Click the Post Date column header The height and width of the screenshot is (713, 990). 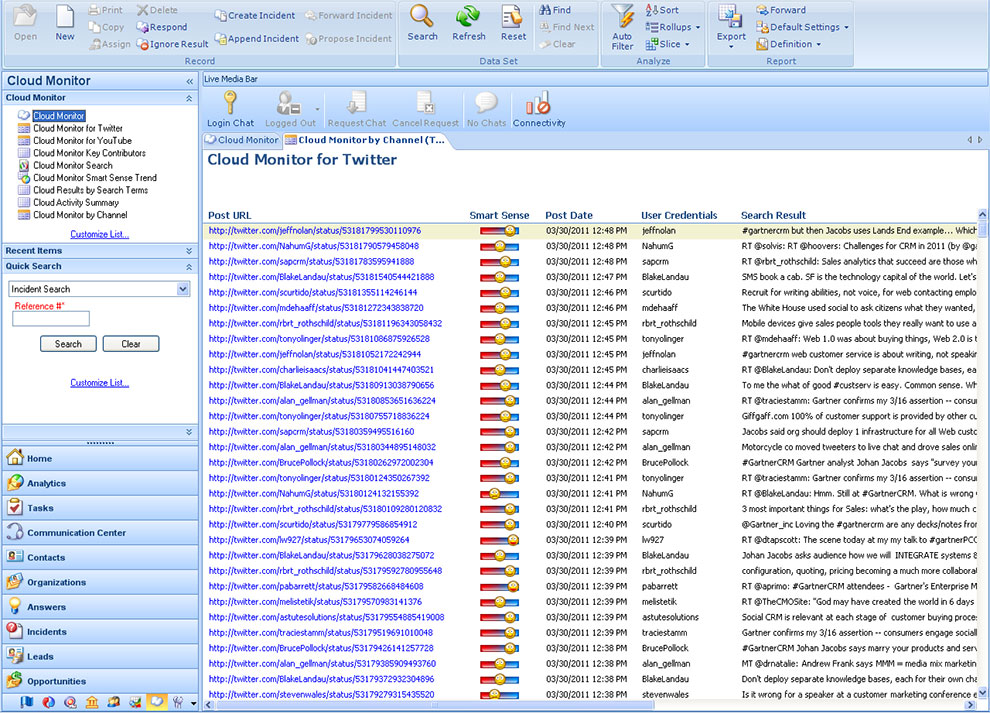click(568, 215)
